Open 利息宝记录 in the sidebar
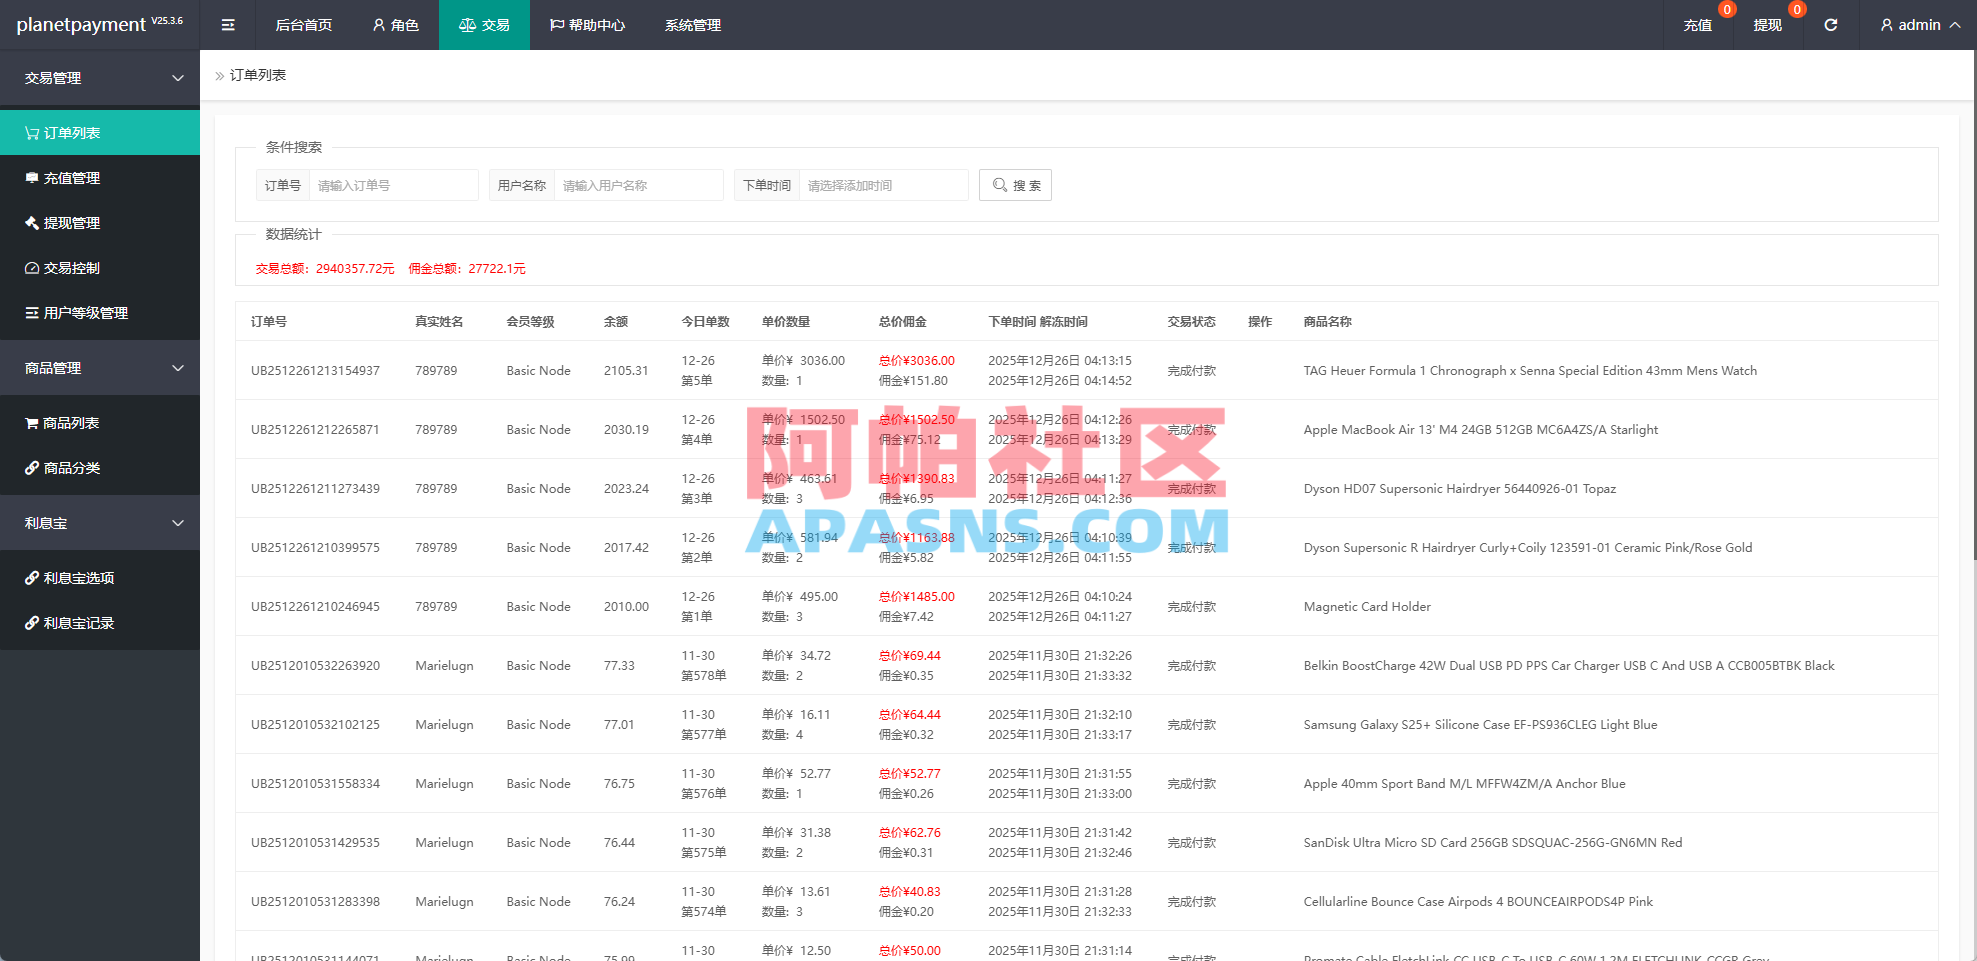 tap(100, 623)
